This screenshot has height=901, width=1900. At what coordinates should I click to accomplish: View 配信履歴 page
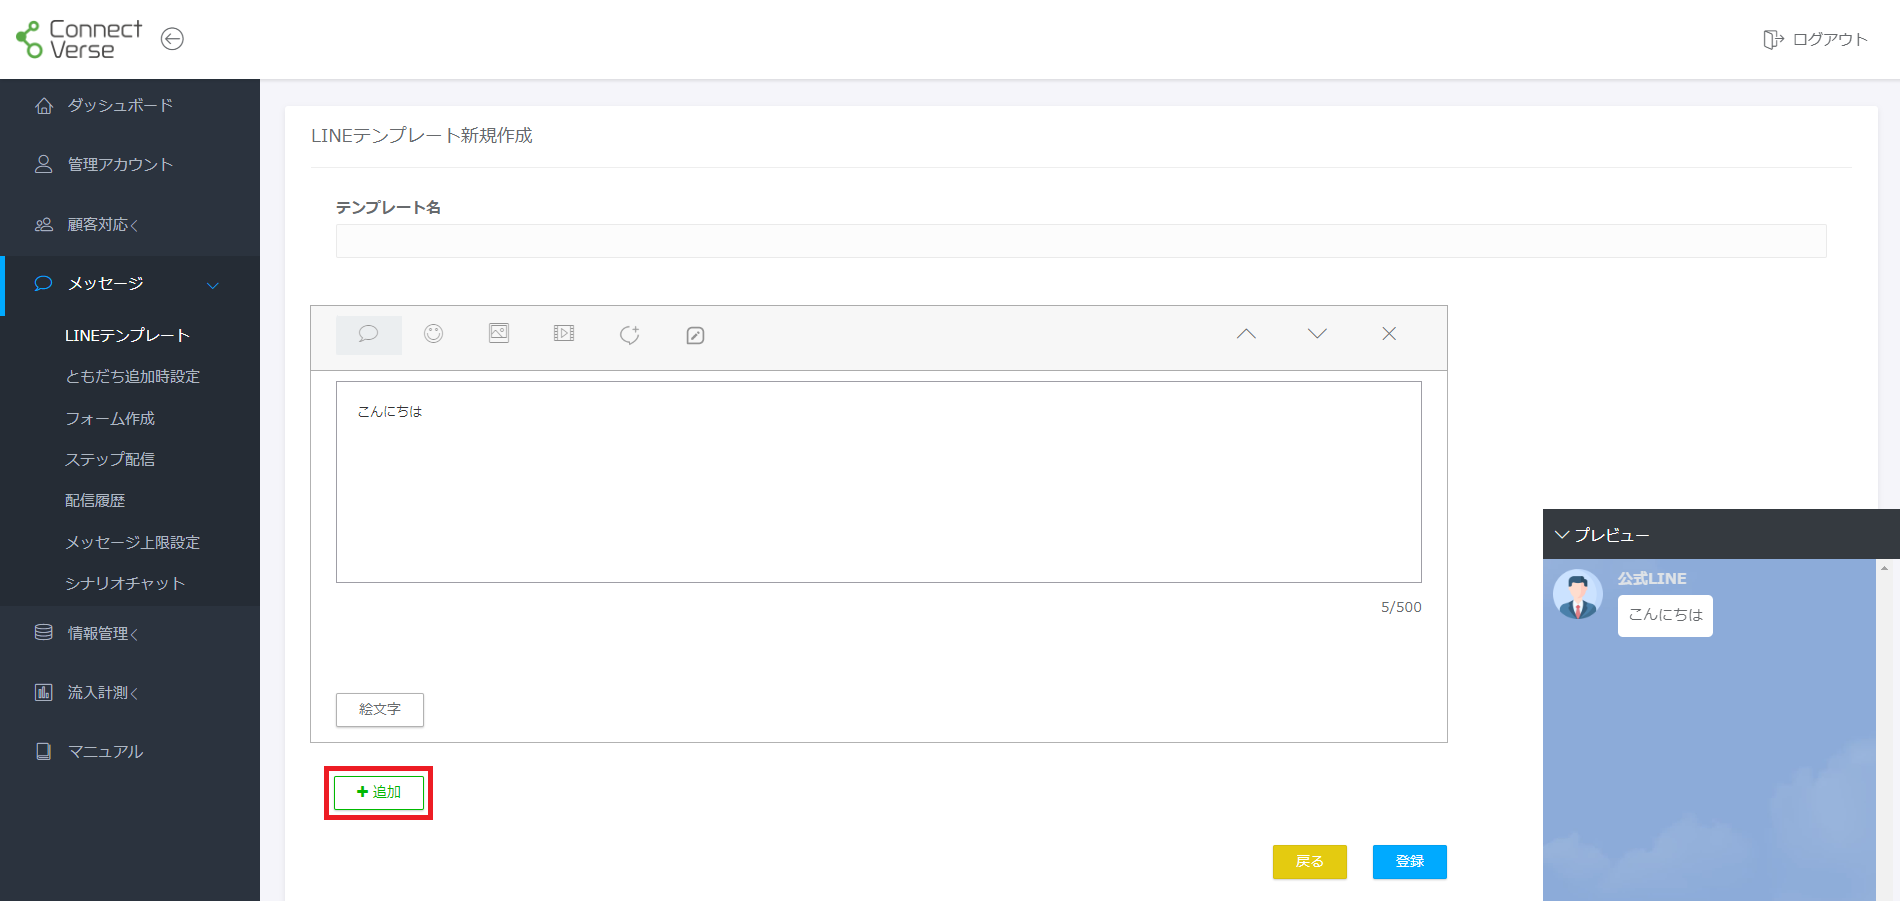click(95, 500)
